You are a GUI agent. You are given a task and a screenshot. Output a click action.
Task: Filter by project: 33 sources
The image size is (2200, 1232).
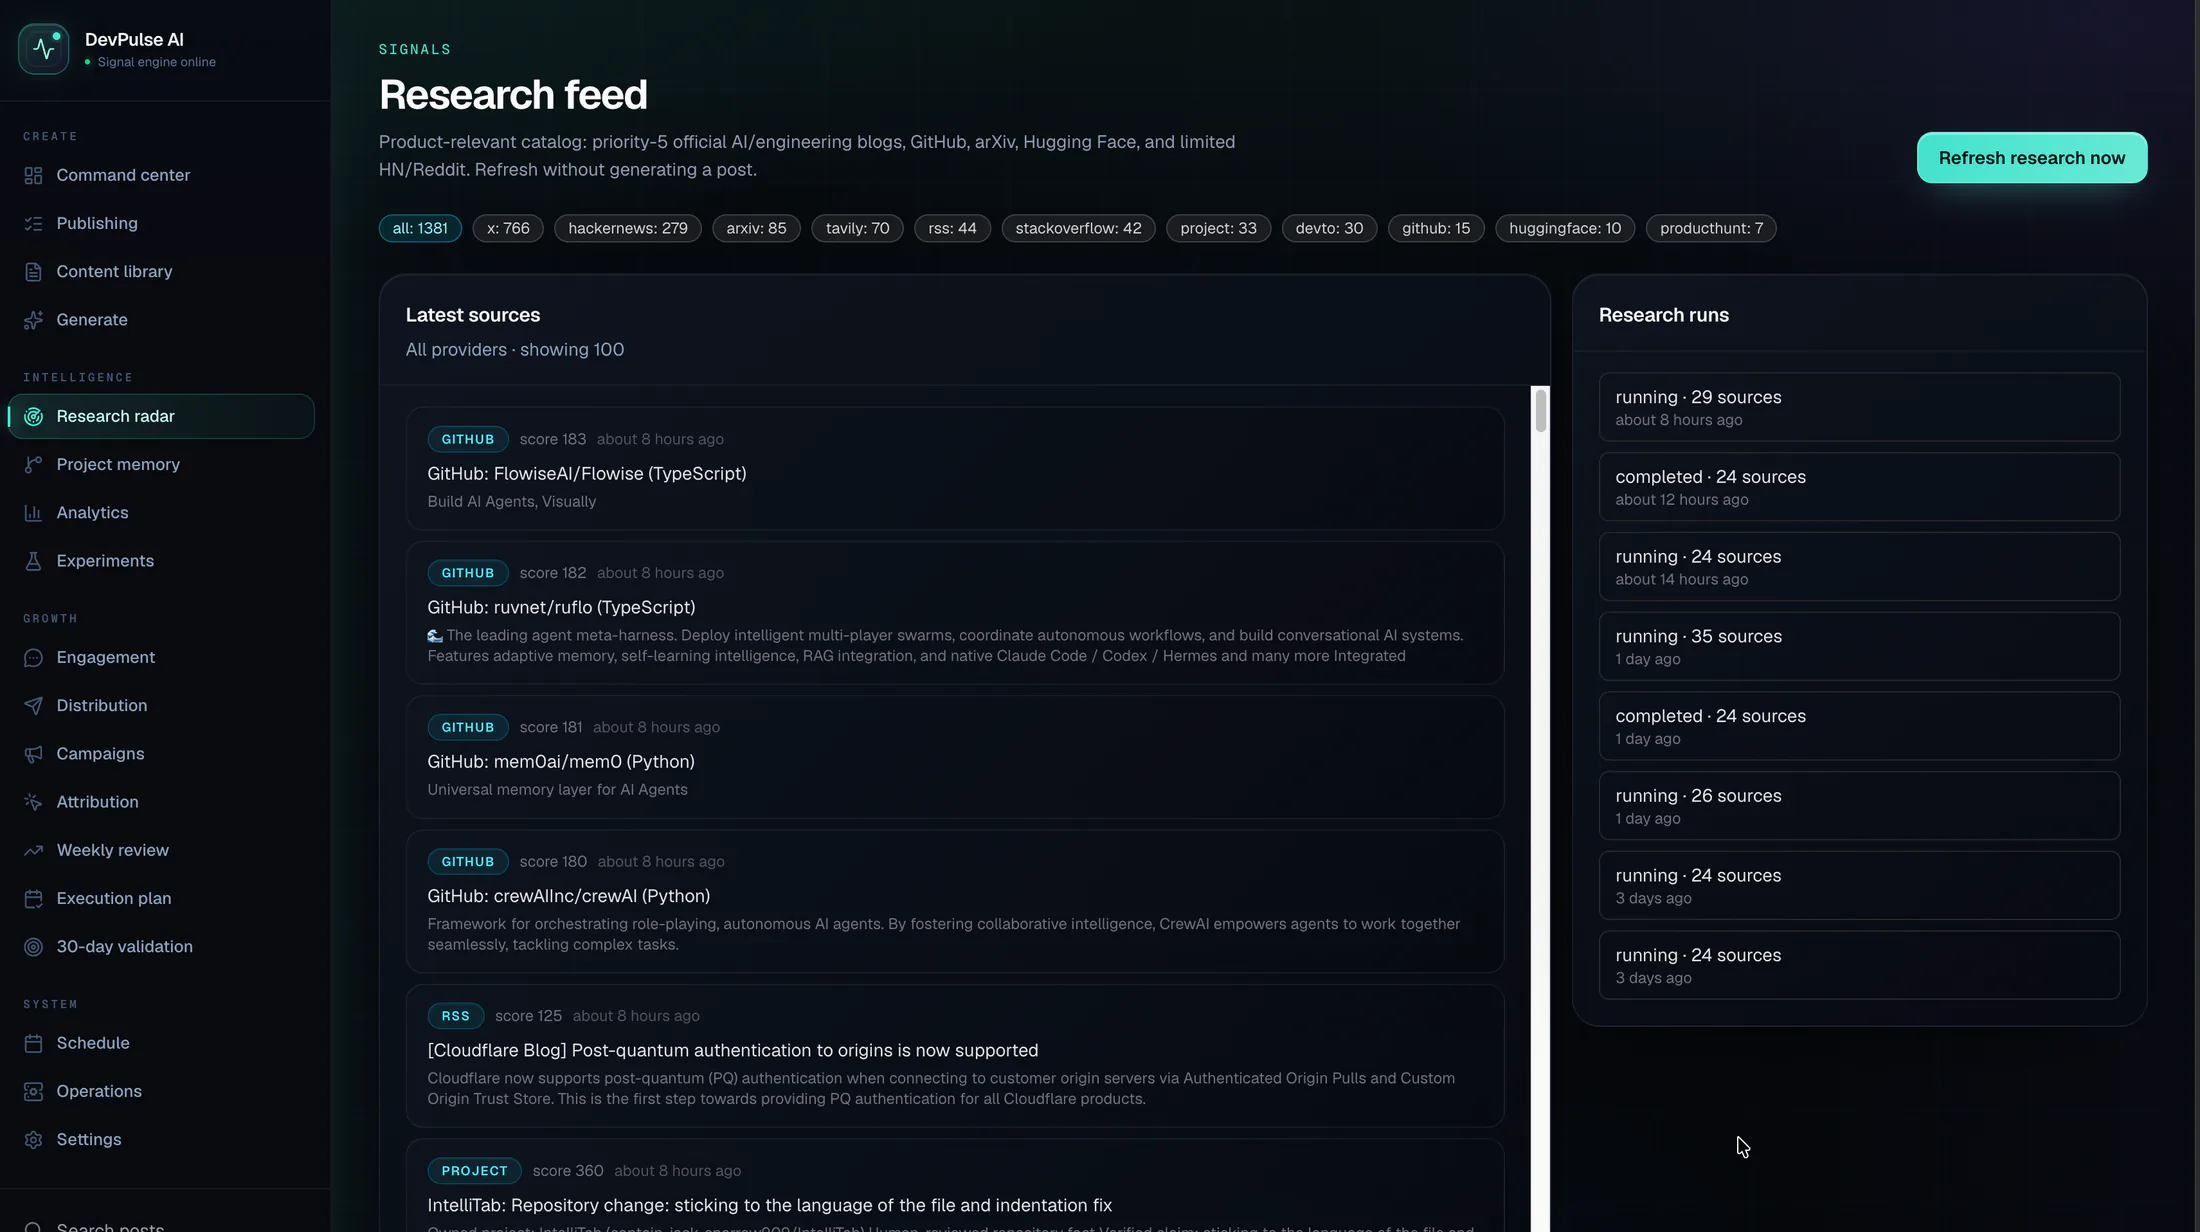(x=1218, y=228)
